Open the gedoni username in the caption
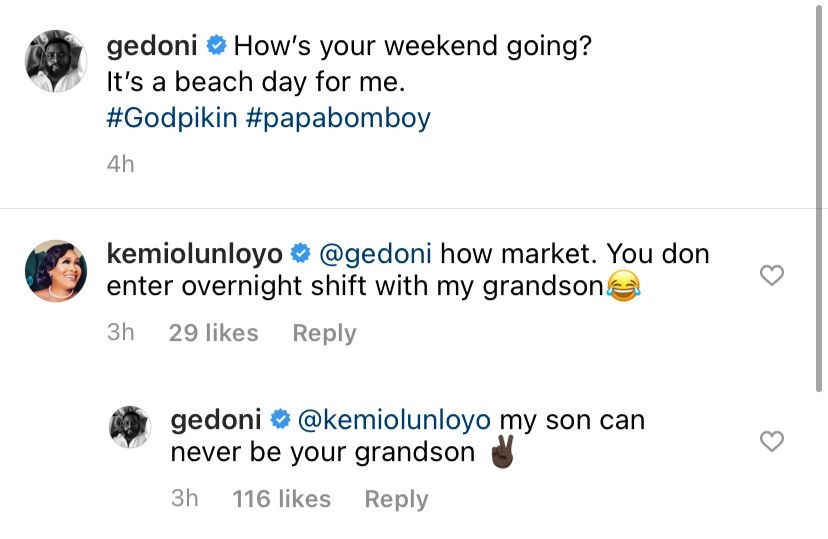 pos(154,46)
